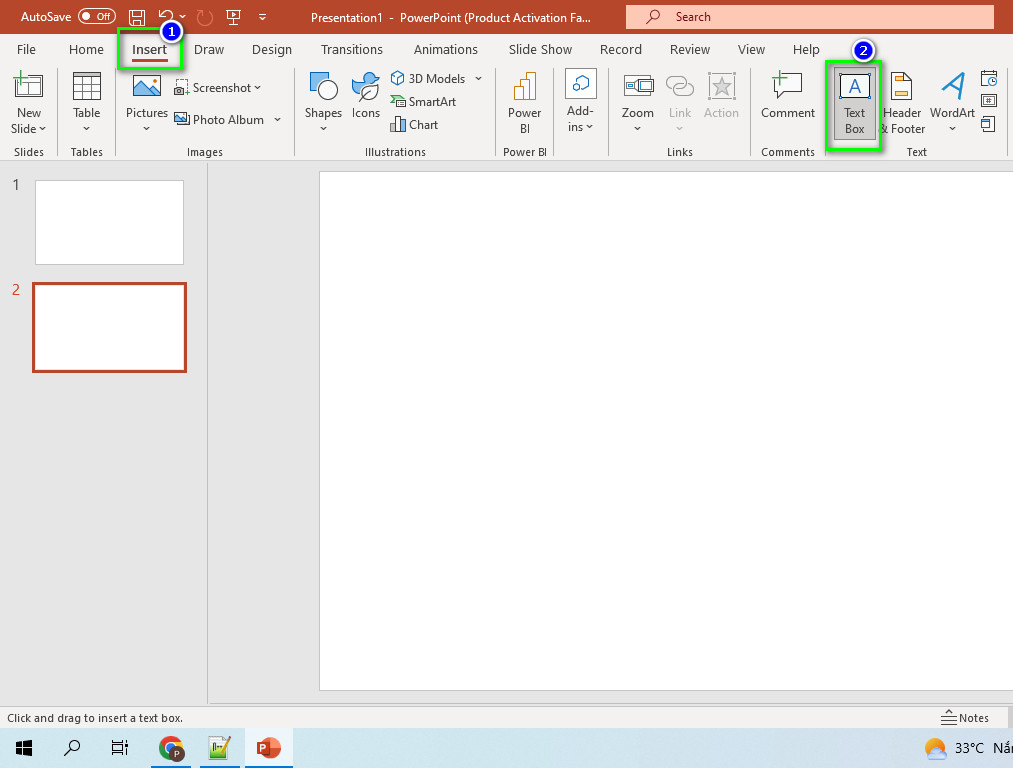Viewport: 1013px width, 768px height.
Task: Open the Windows Start menu
Action: pyautogui.click(x=24, y=748)
